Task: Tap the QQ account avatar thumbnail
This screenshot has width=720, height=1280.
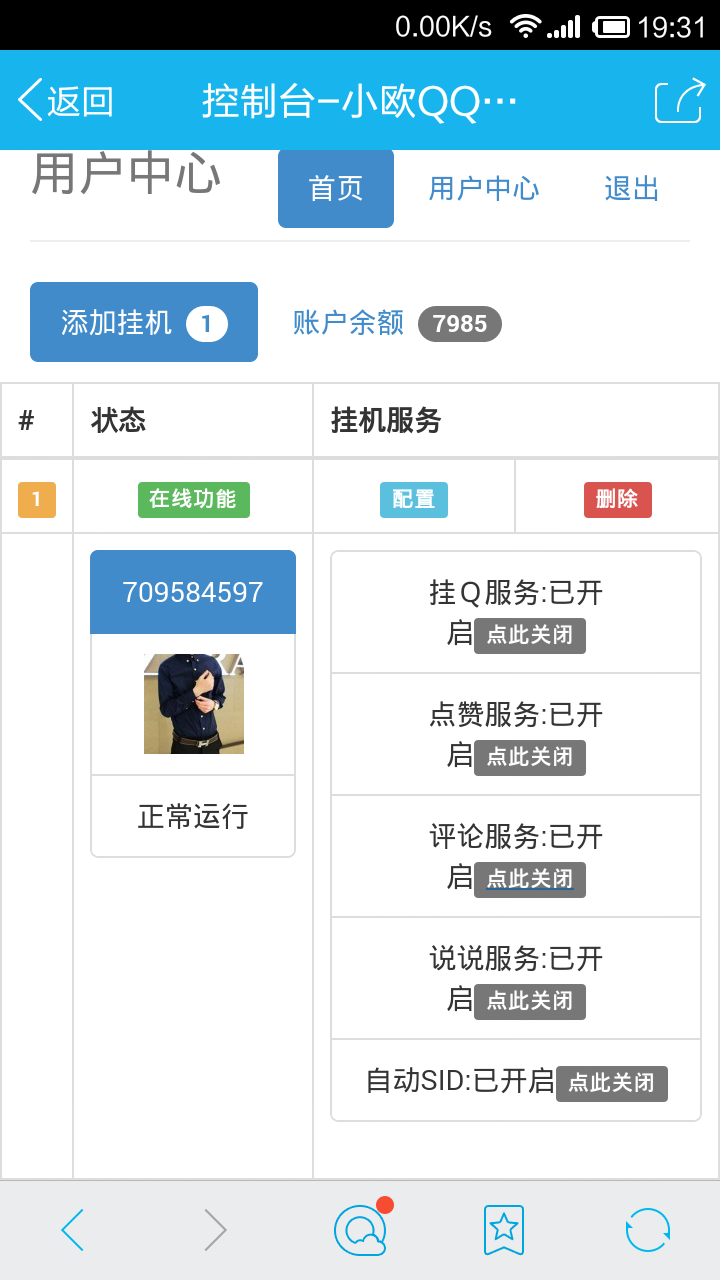Action: [193, 704]
